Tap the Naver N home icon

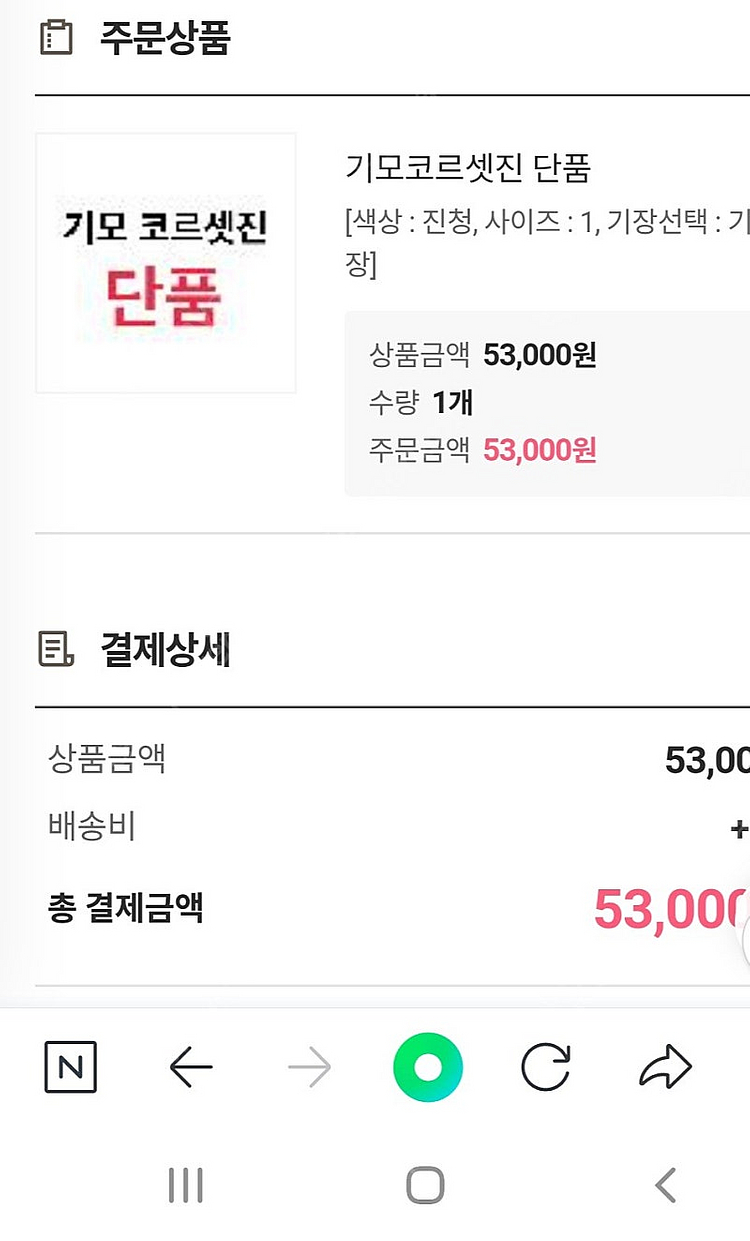pyautogui.click(x=70, y=1067)
